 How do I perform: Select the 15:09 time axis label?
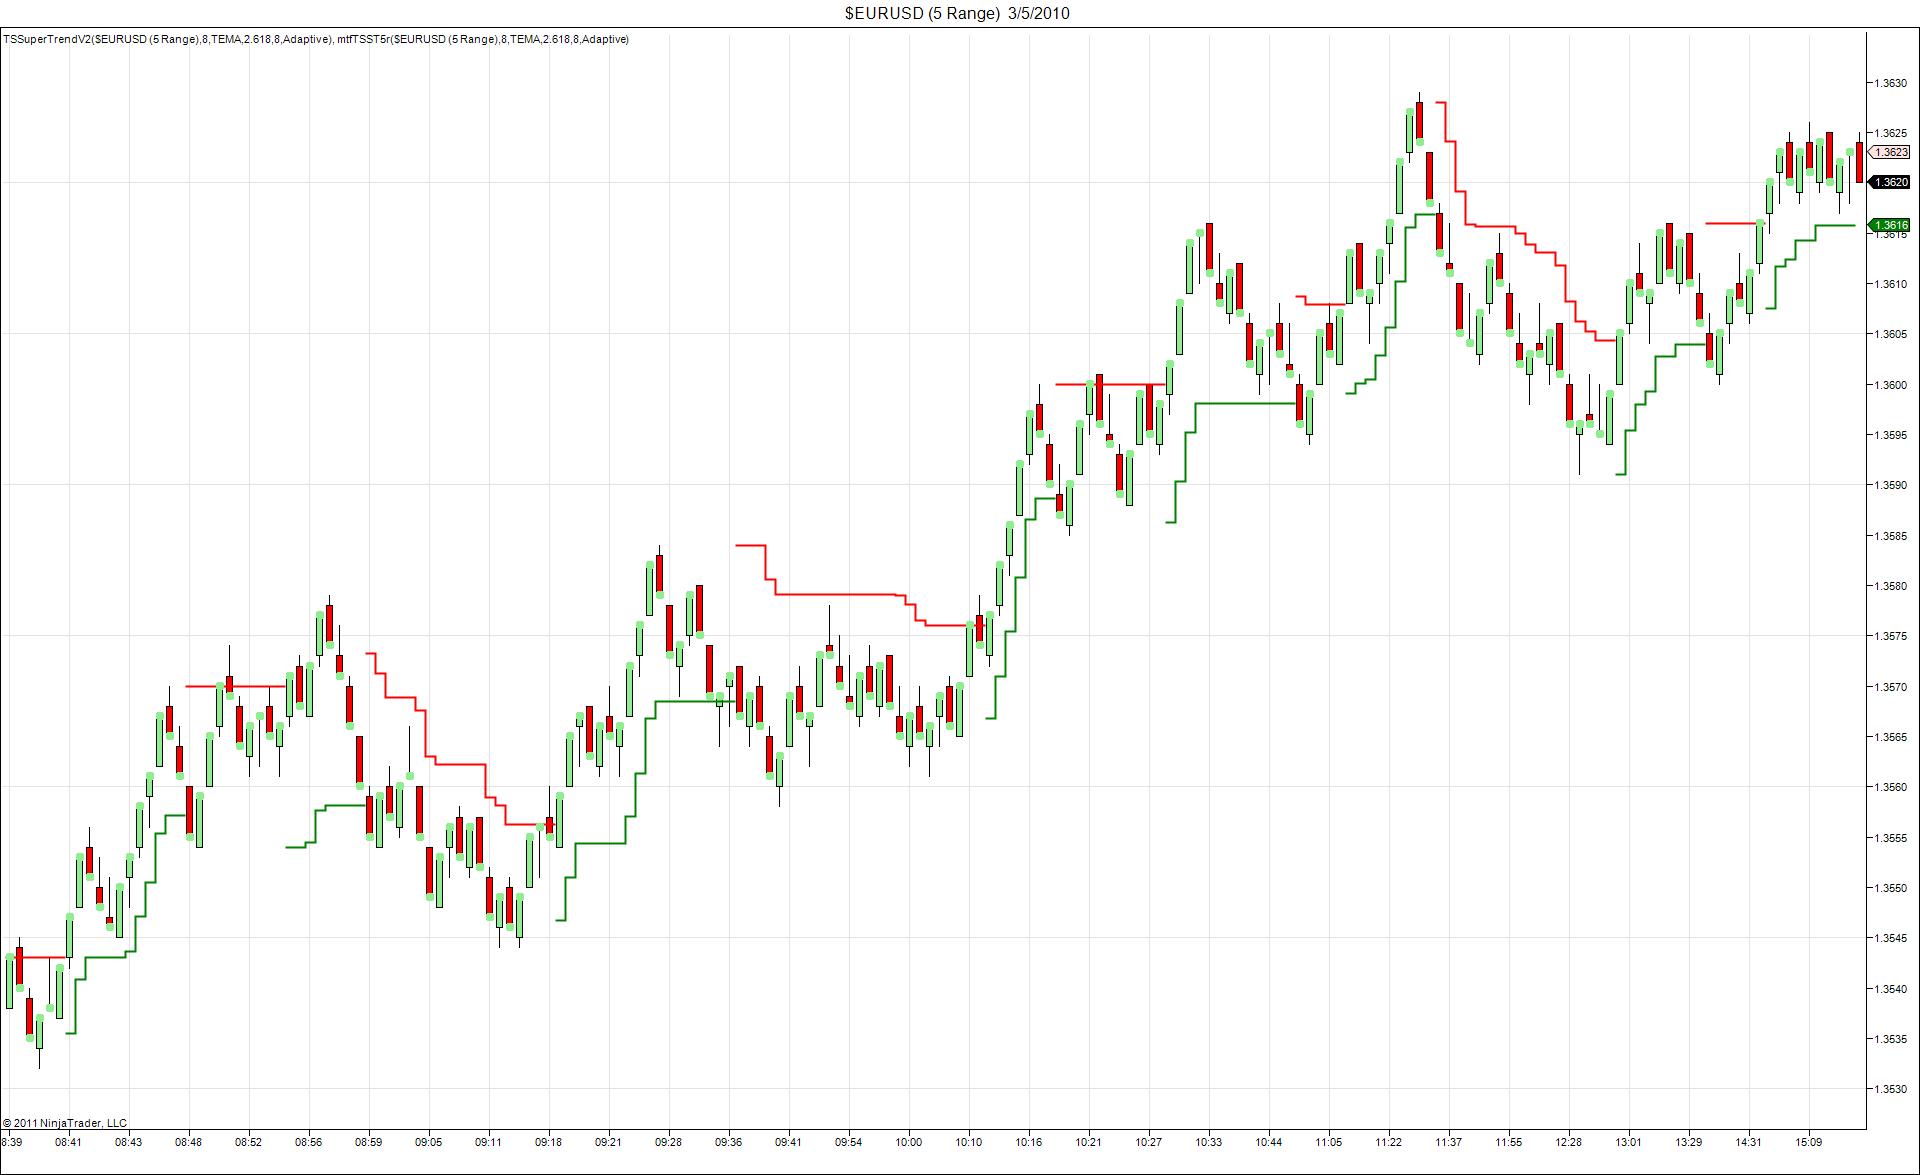[x=1808, y=1142]
